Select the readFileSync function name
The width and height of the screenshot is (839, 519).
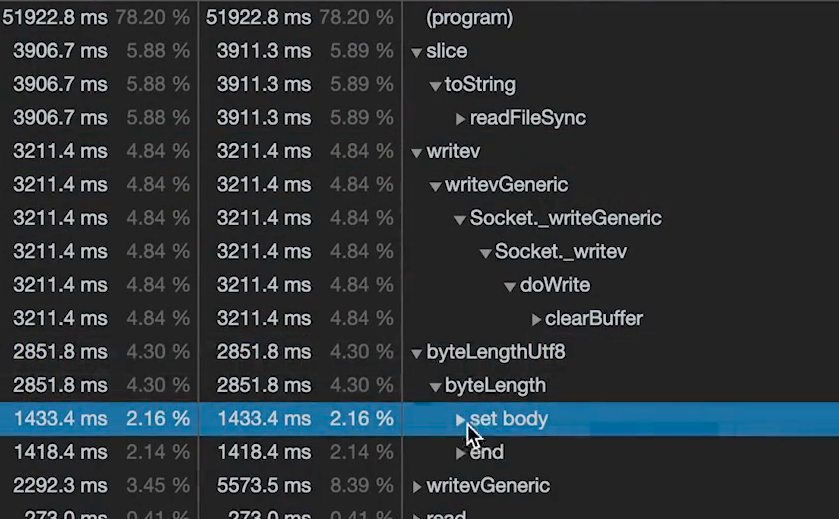click(527, 118)
